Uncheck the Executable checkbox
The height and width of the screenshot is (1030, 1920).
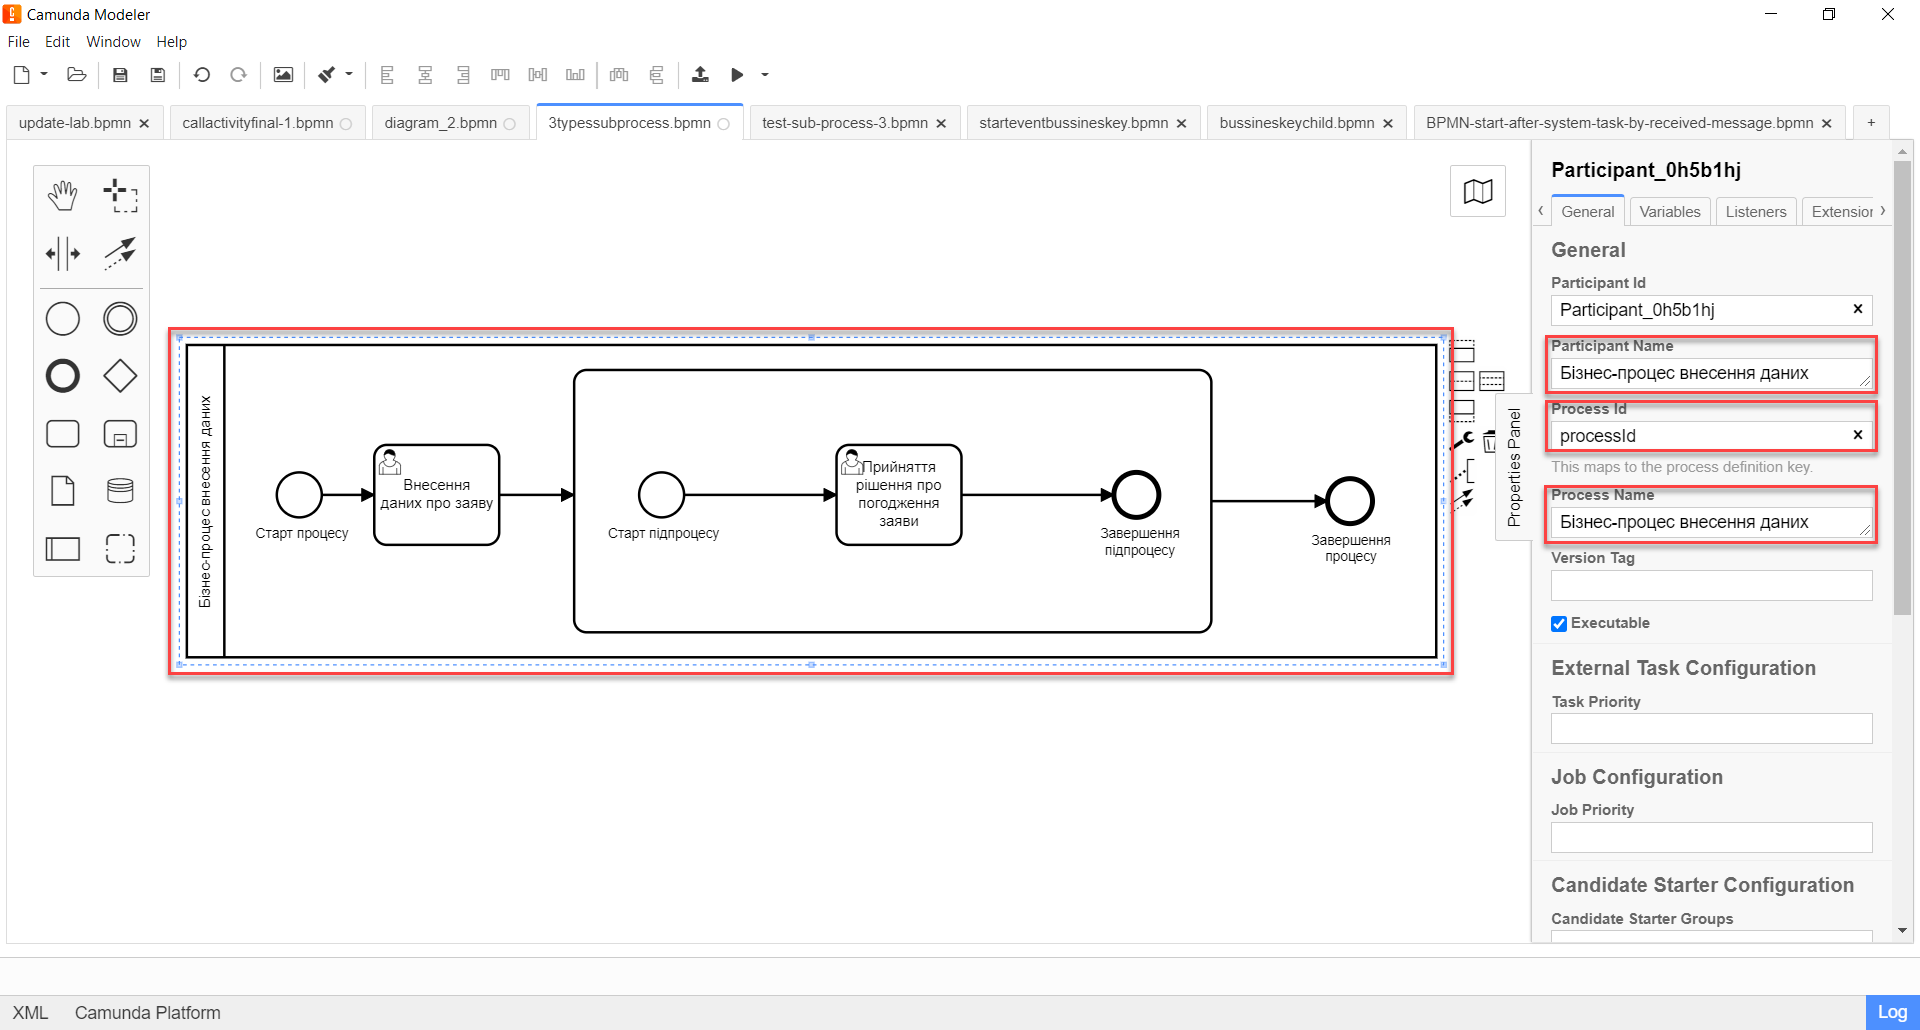[x=1559, y=624]
